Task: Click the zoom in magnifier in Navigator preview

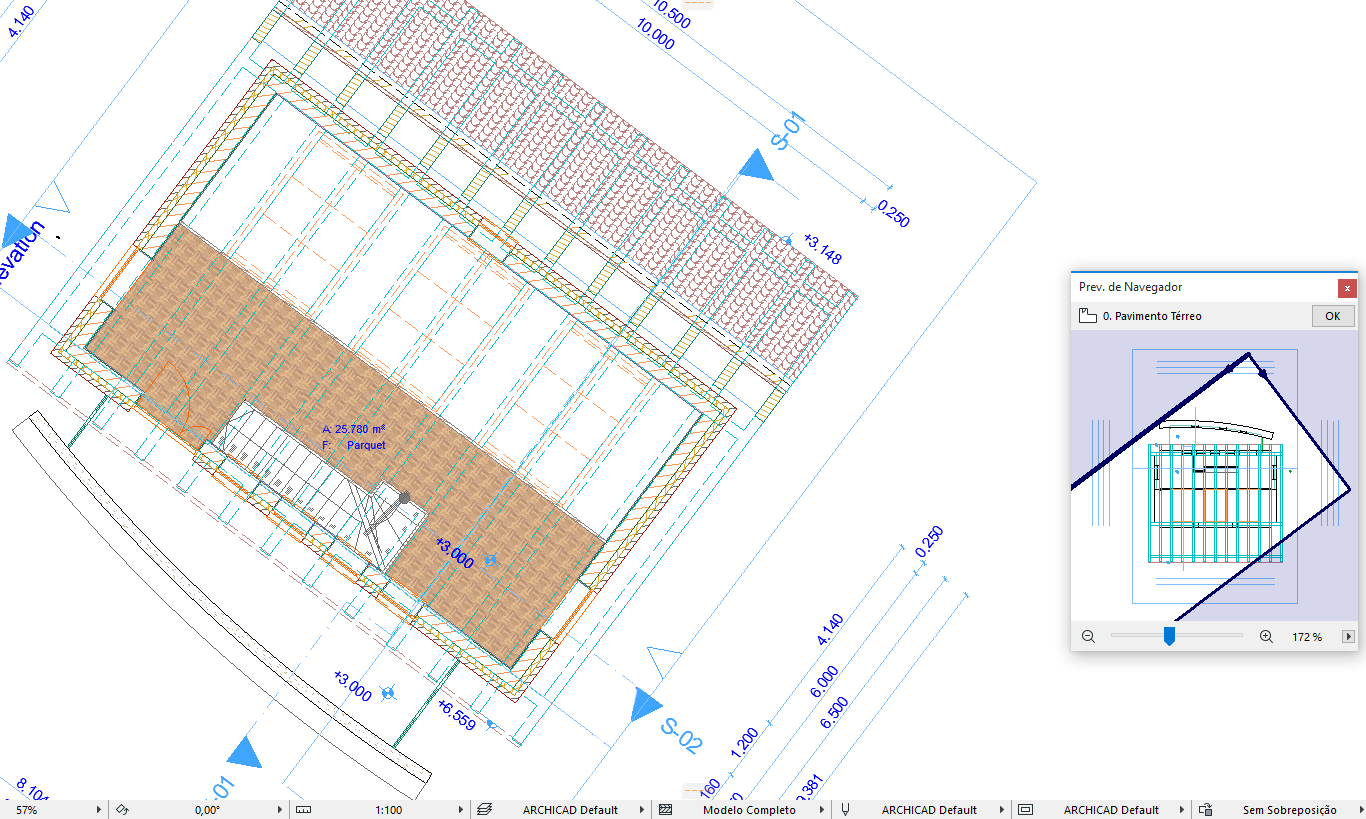Action: [1266, 636]
